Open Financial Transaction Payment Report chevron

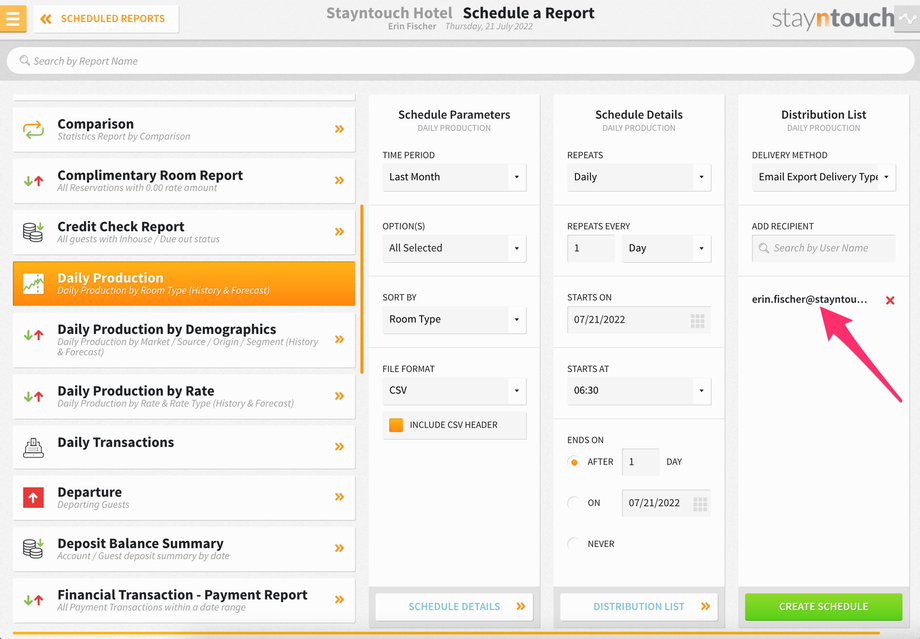[x=339, y=599]
